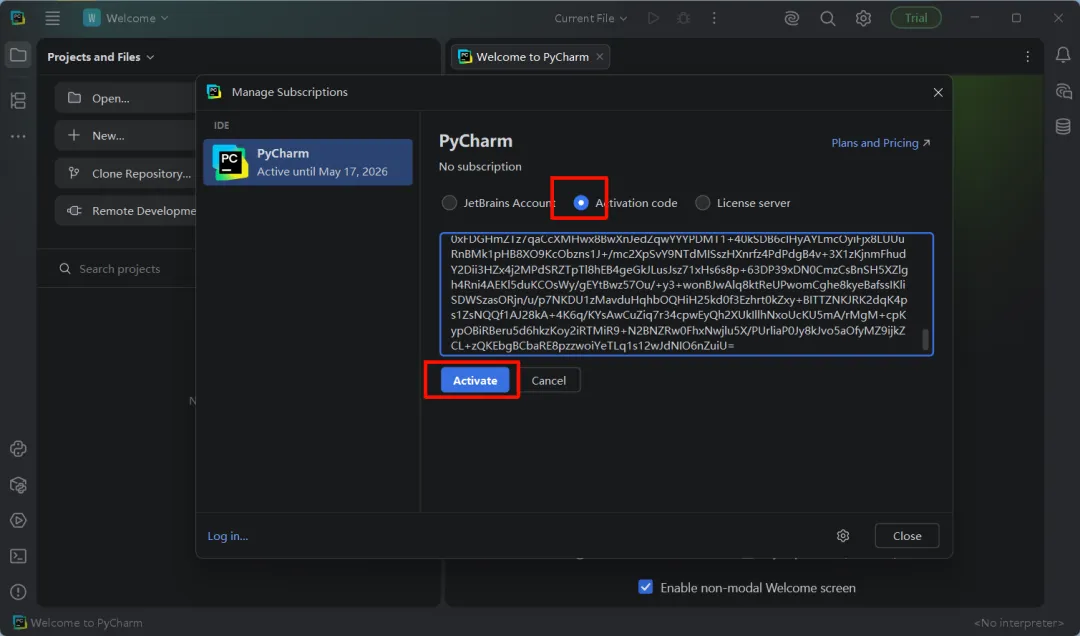Open the More Actions vertical dots in toolbar

[714, 18]
